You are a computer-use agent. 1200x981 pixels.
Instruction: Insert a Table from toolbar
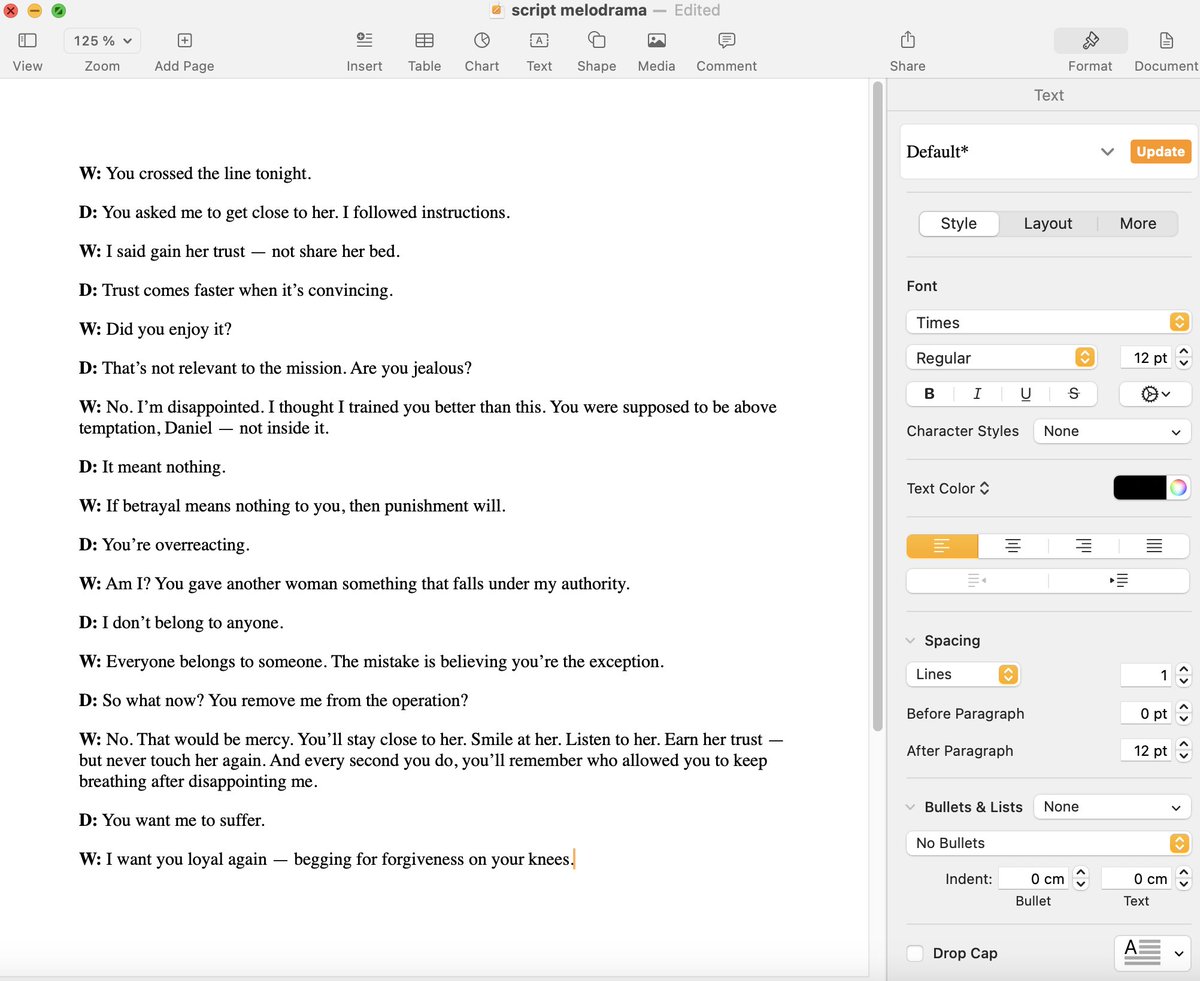coord(424,40)
